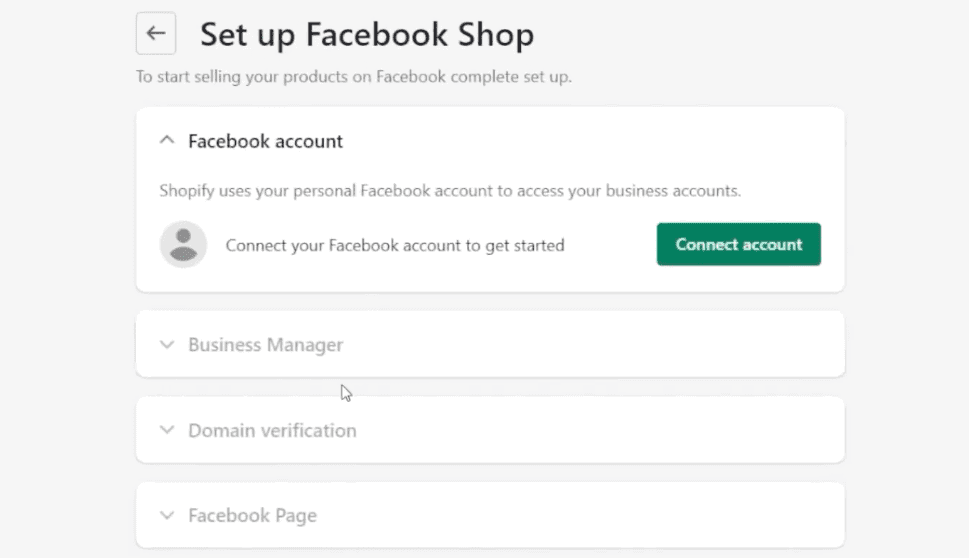Viewport: 969px width, 558px height.
Task: Click blank area of Facebook Page card
Action: [587, 515]
